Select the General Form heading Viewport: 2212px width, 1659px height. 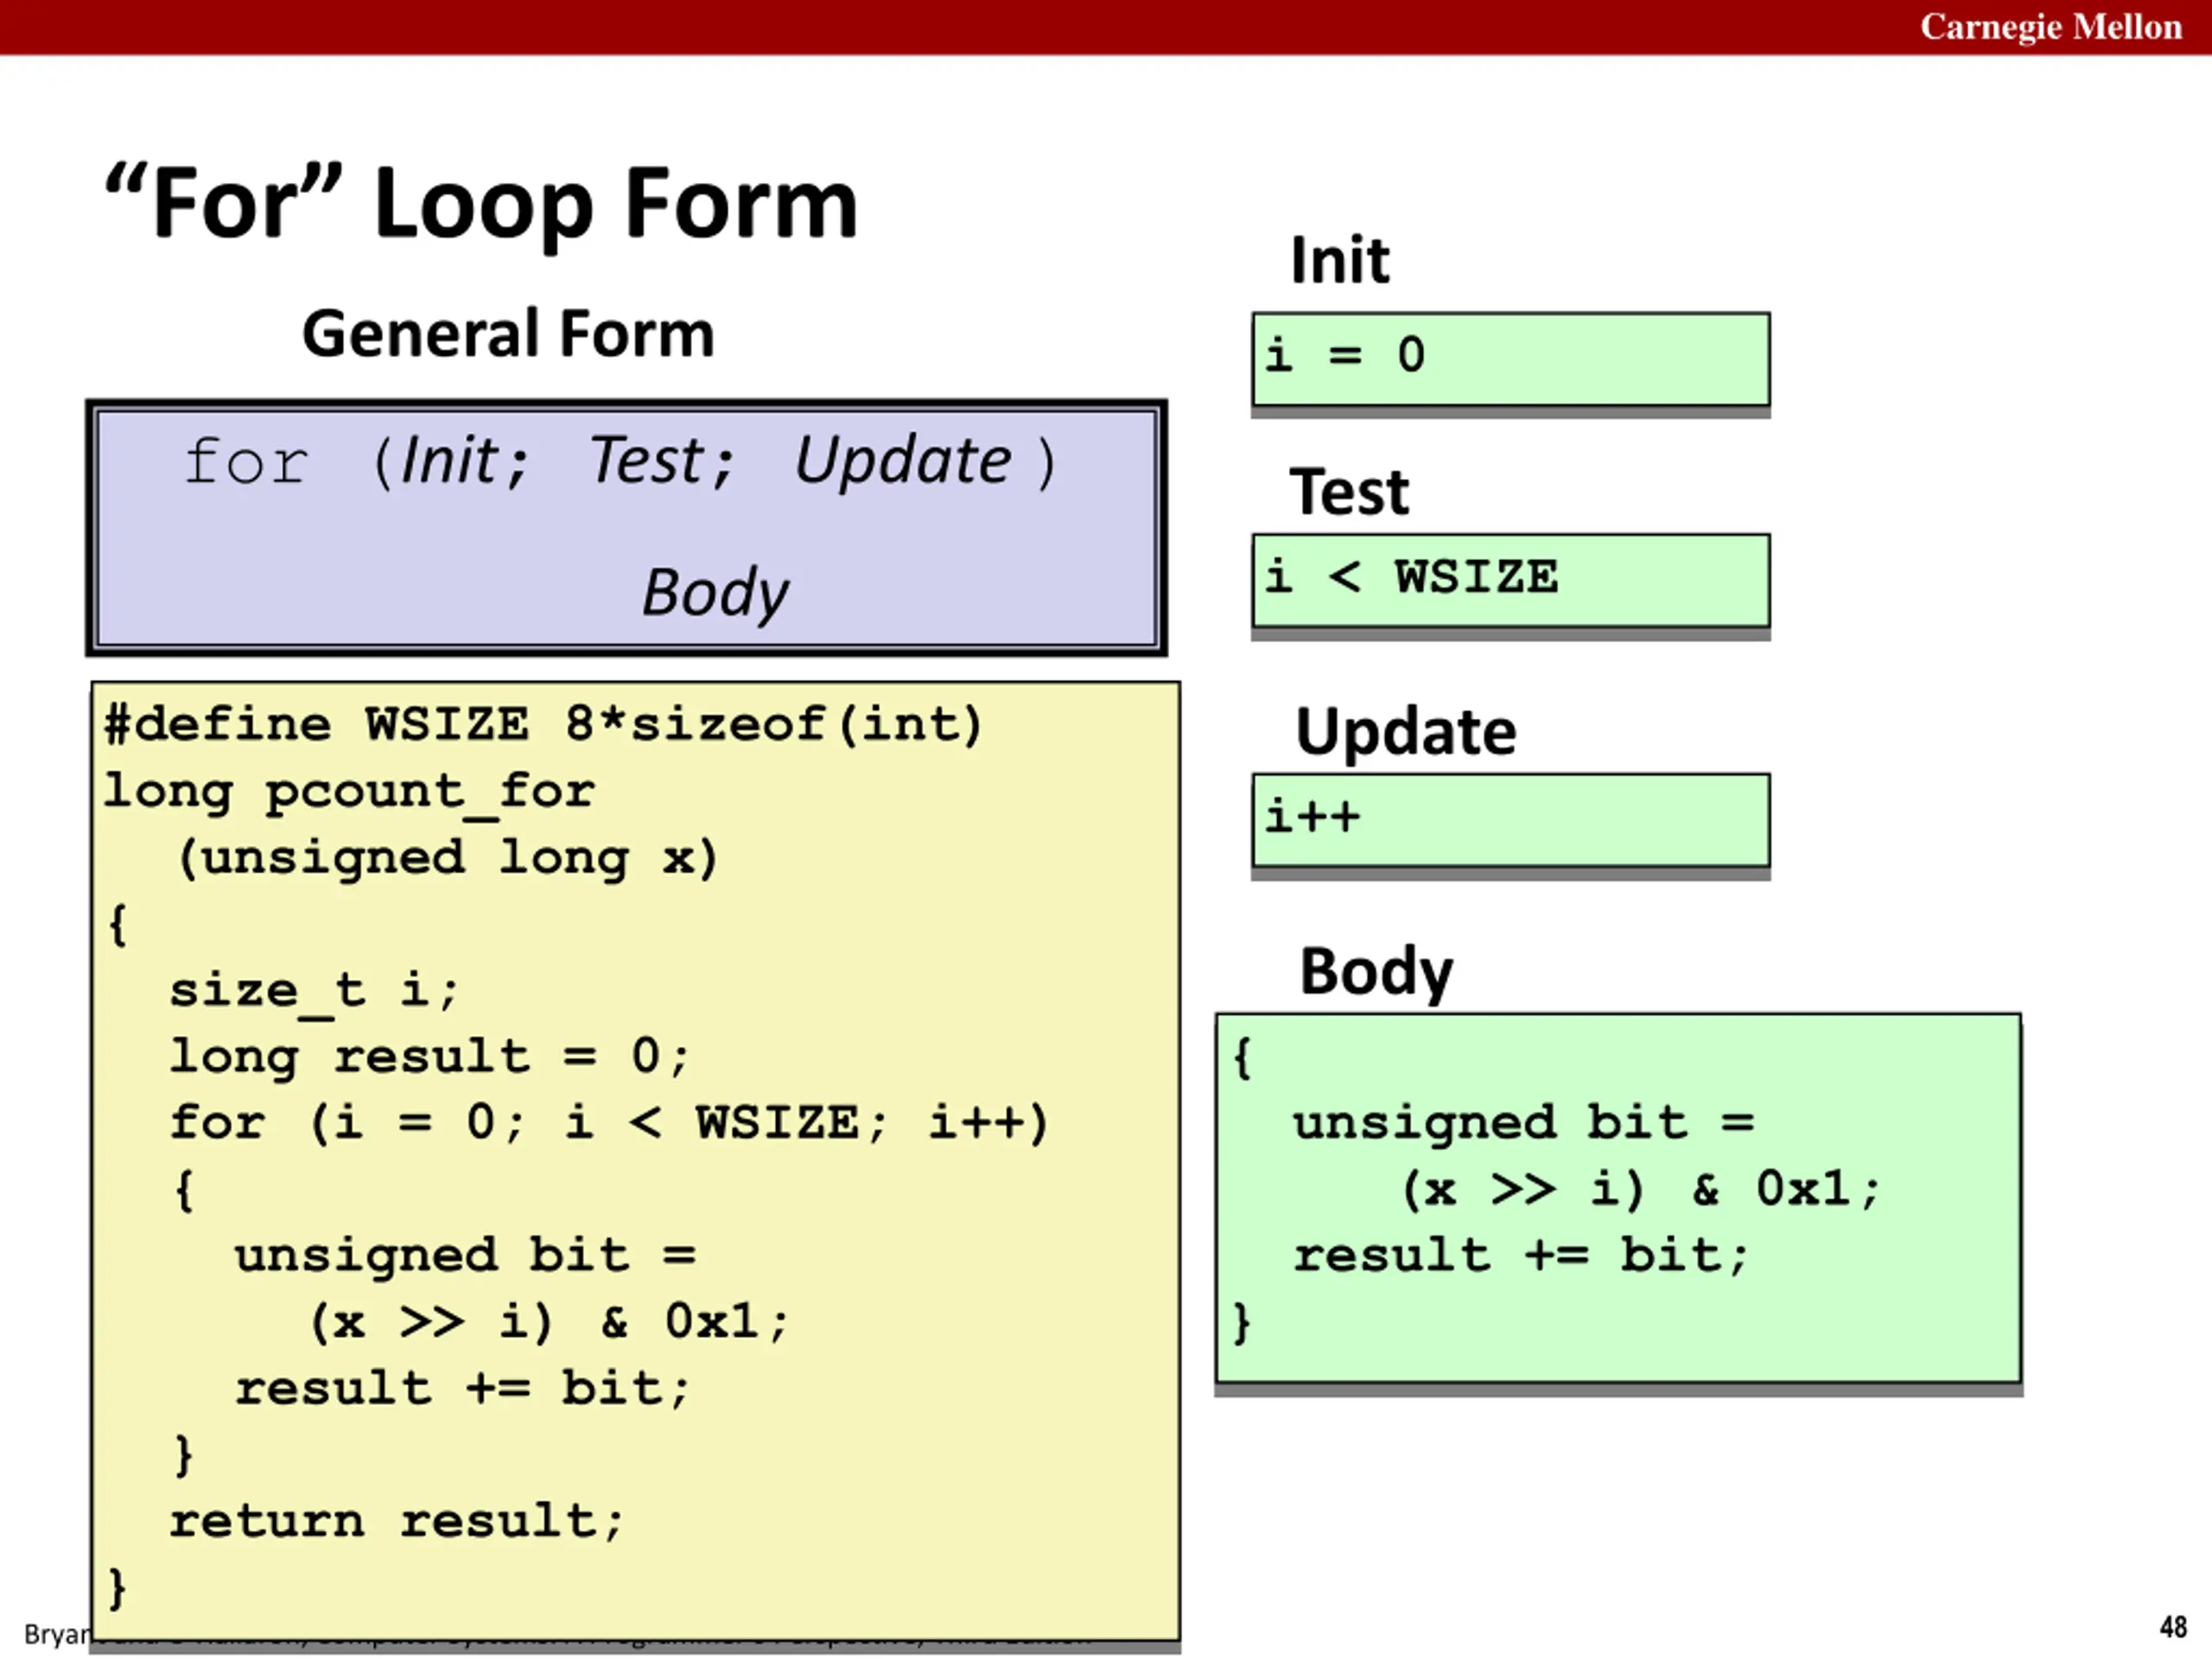(508, 333)
